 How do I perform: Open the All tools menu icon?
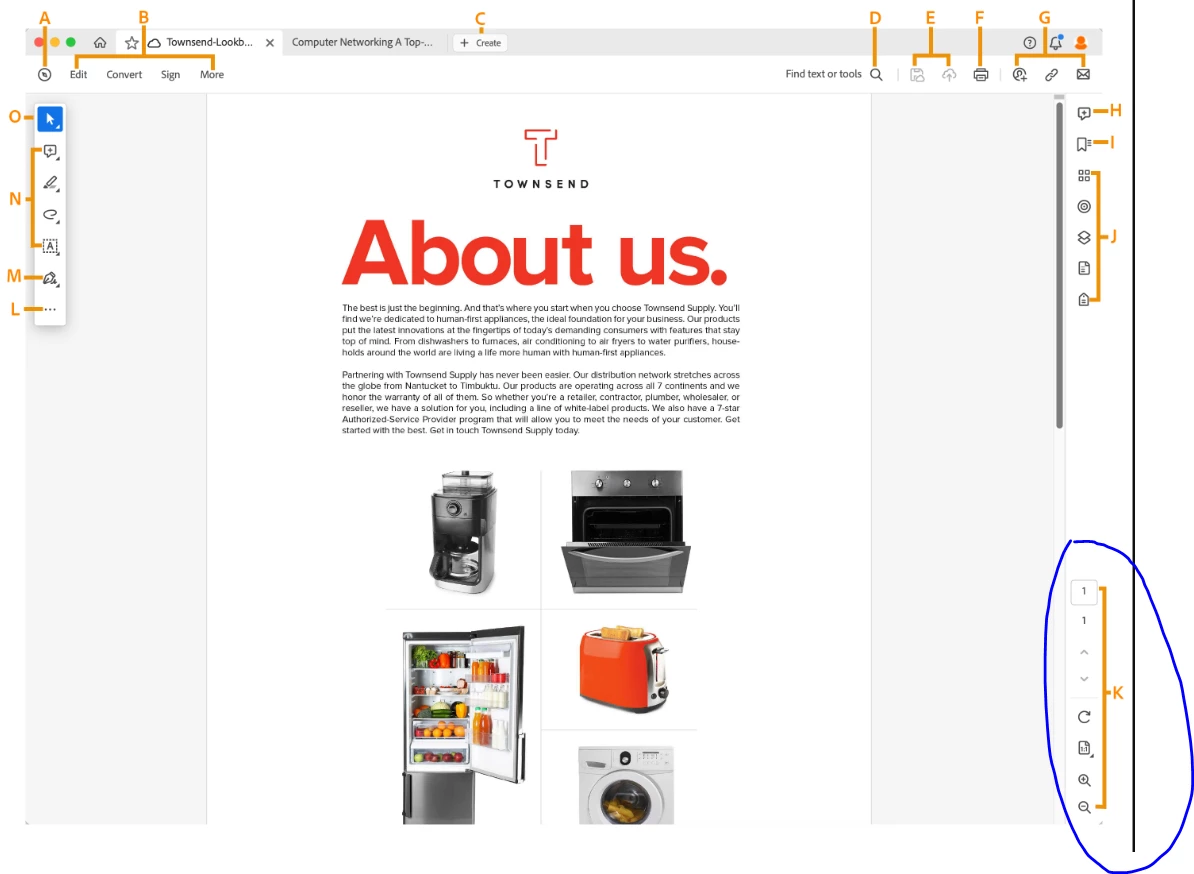point(45,75)
